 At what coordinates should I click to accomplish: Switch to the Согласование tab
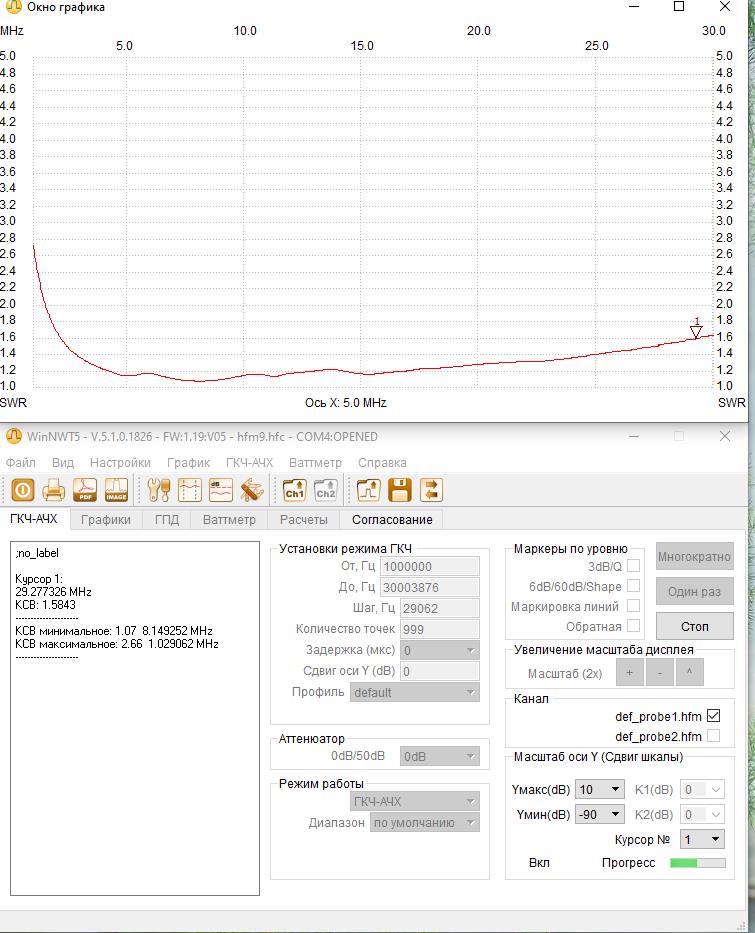point(392,519)
